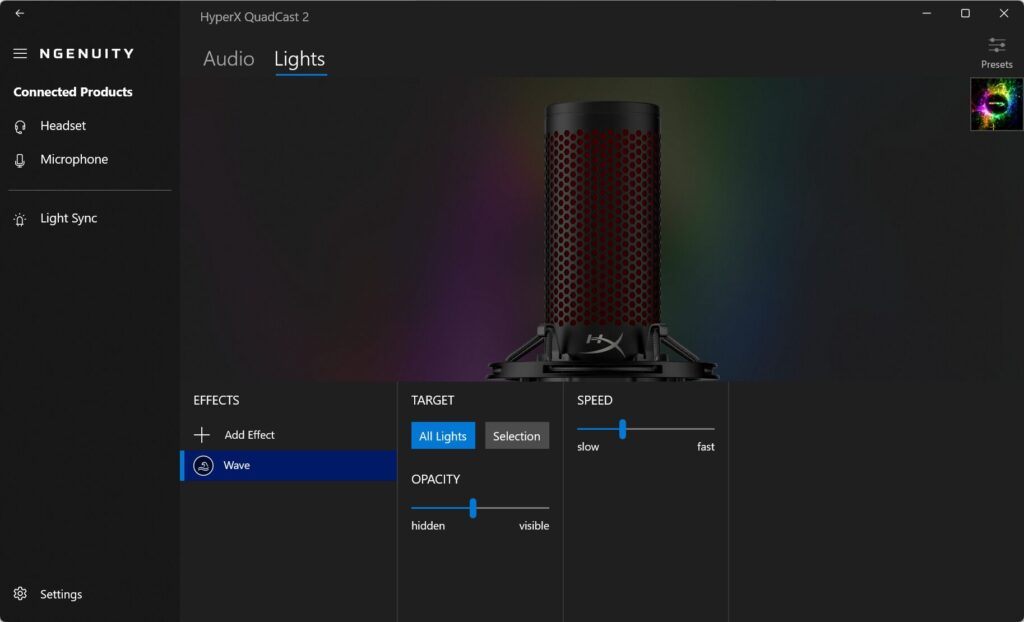Image resolution: width=1024 pixels, height=622 pixels.
Task: Click the 'hidden' opacity label
Action: [428, 526]
